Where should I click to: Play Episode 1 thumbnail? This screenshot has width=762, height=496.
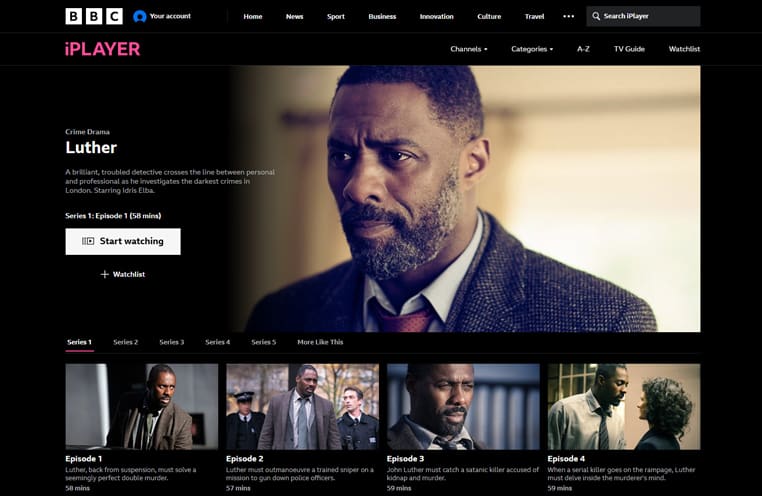[x=141, y=406]
